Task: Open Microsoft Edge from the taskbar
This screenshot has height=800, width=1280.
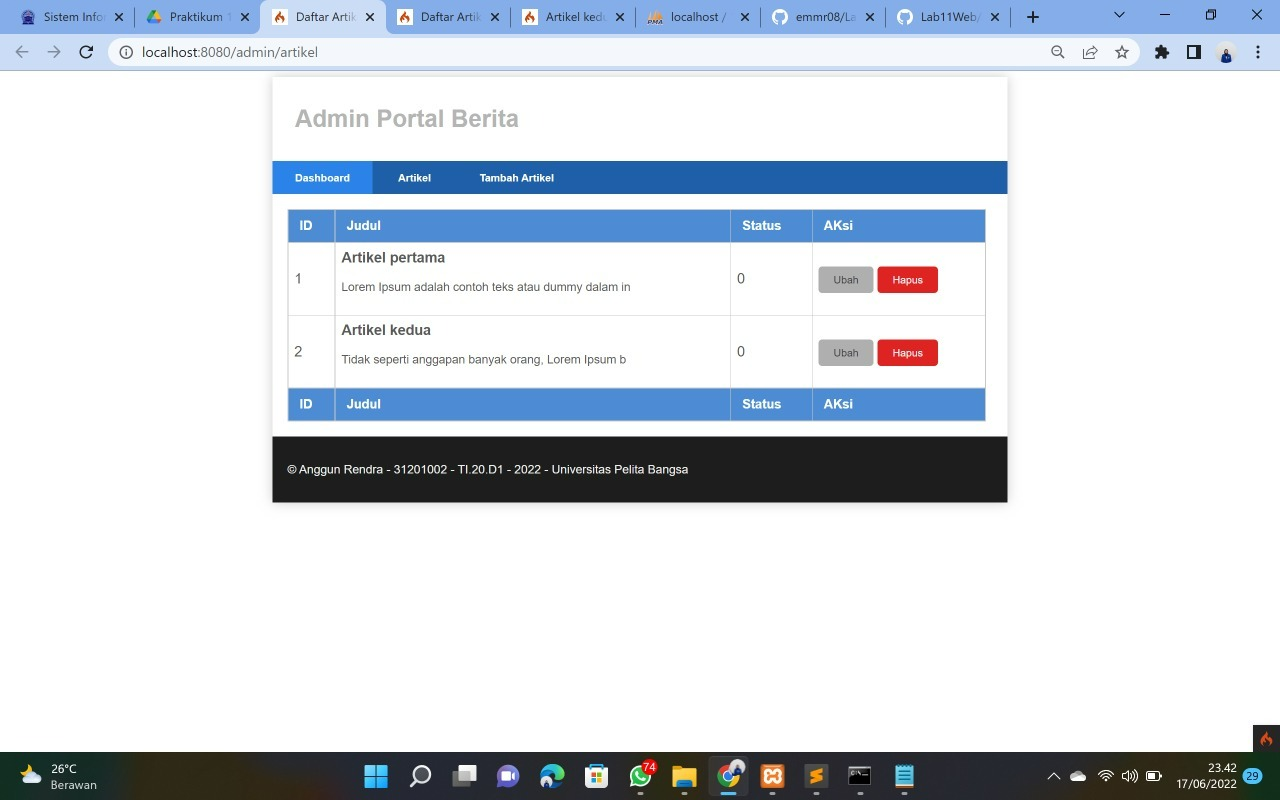Action: (552, 776)
